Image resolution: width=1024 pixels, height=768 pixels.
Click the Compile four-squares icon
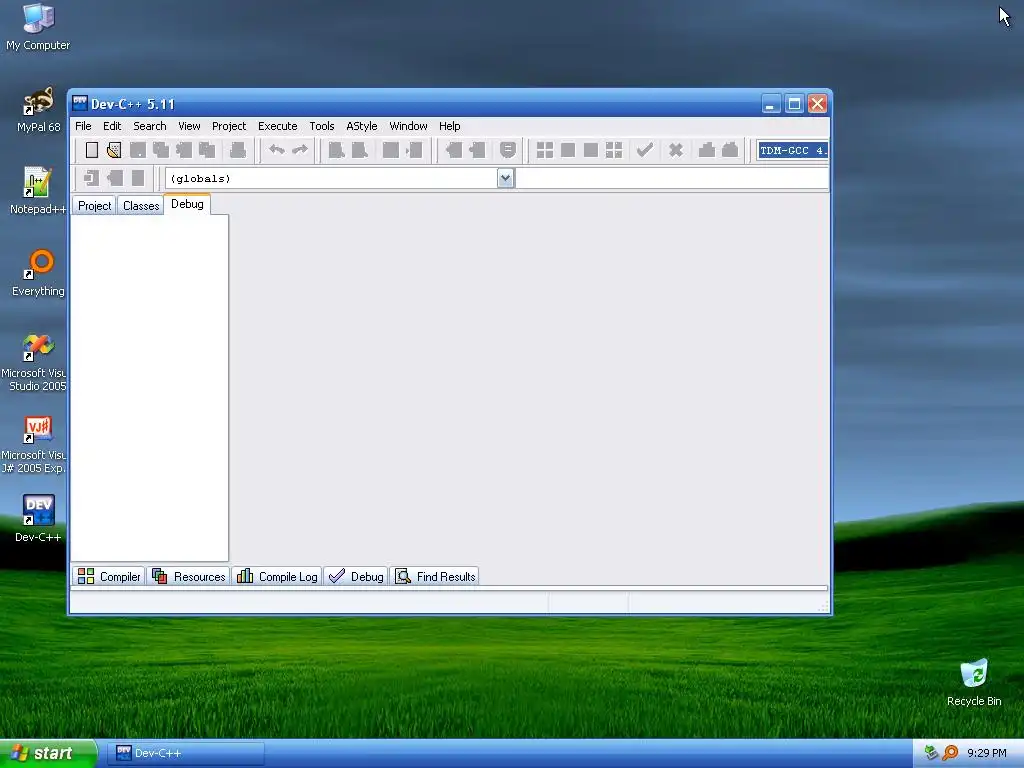tap(545, 150)
